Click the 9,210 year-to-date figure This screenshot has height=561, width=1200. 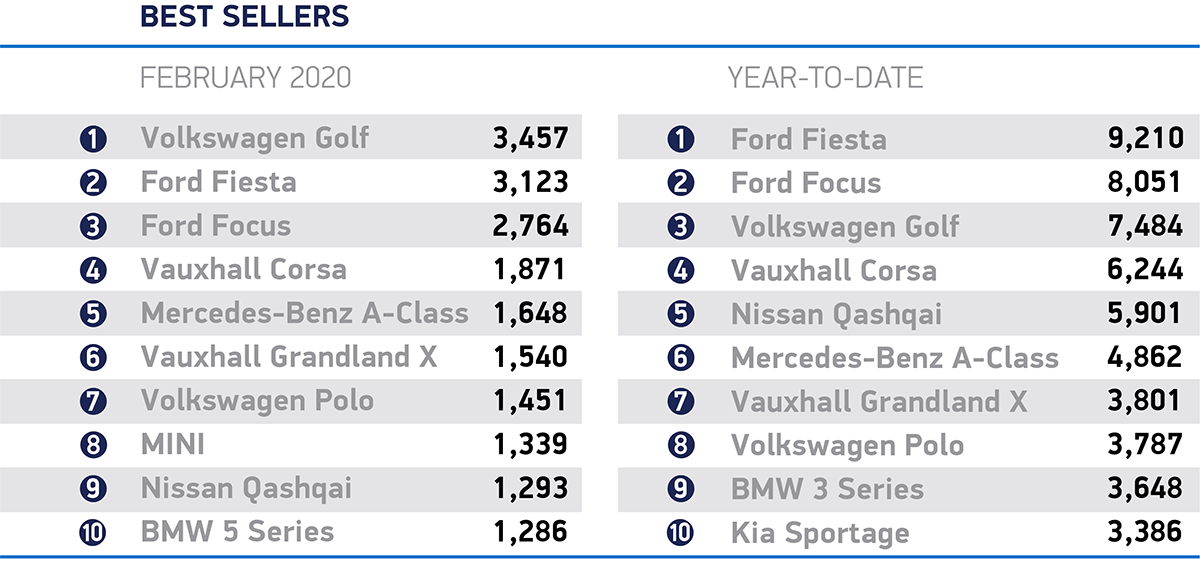[1144, 139]
